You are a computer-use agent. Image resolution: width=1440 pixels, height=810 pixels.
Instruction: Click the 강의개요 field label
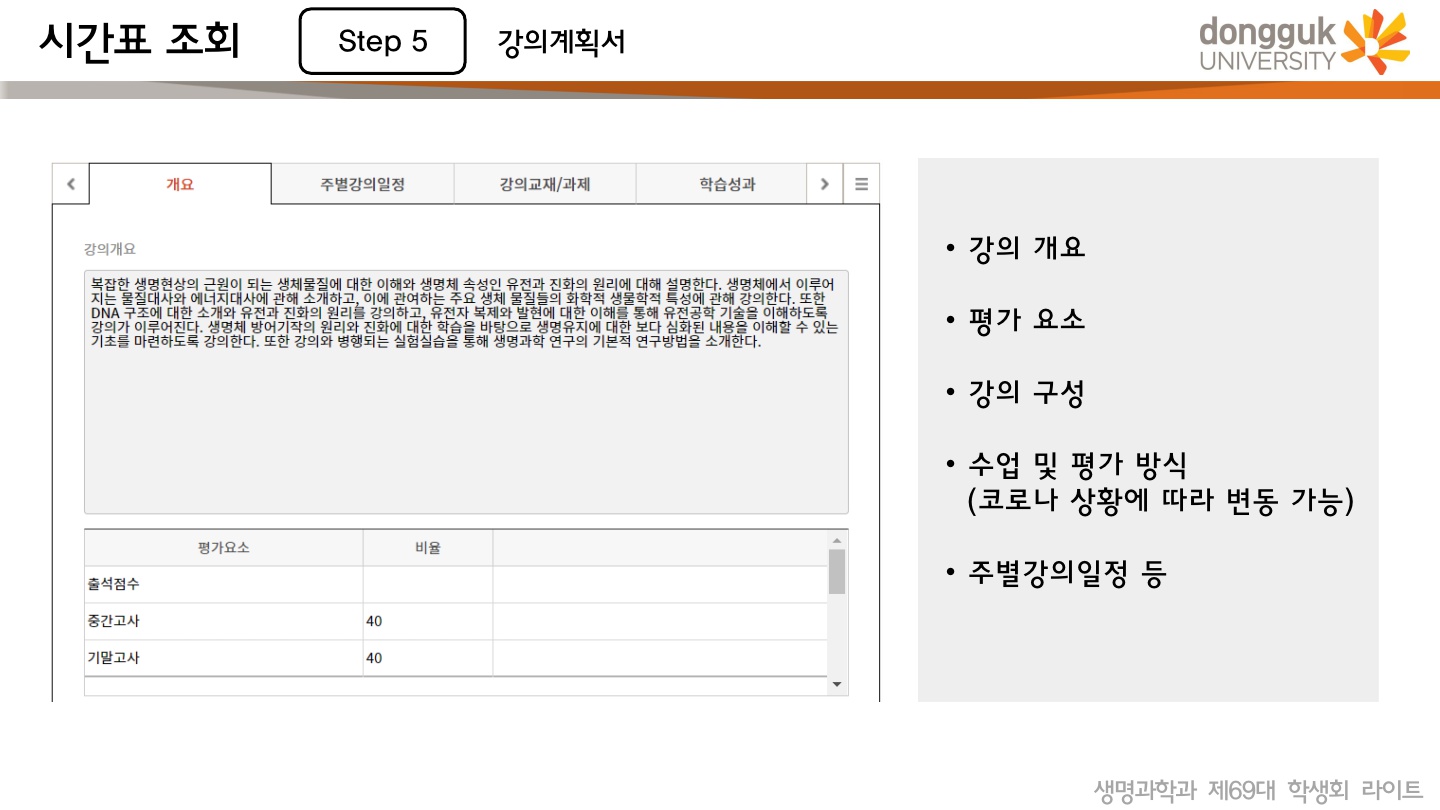110,248
